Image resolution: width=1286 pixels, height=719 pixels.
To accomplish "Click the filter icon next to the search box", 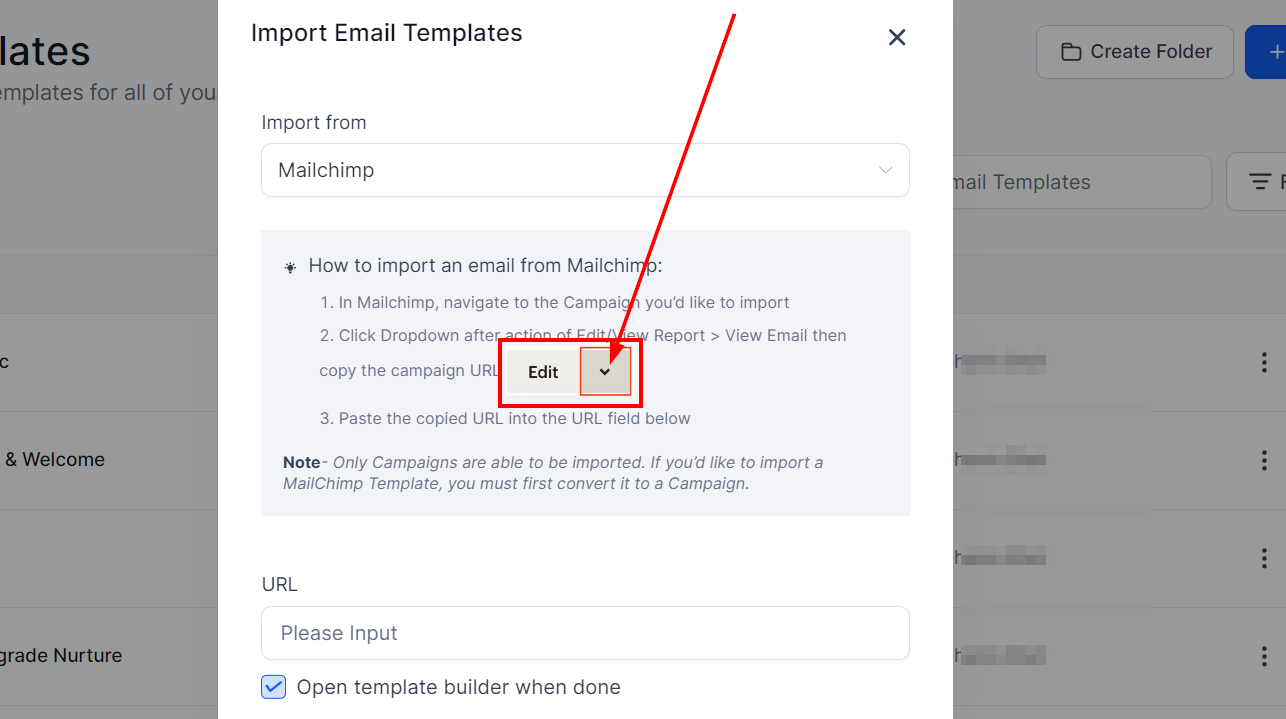I will [1260, 182].
